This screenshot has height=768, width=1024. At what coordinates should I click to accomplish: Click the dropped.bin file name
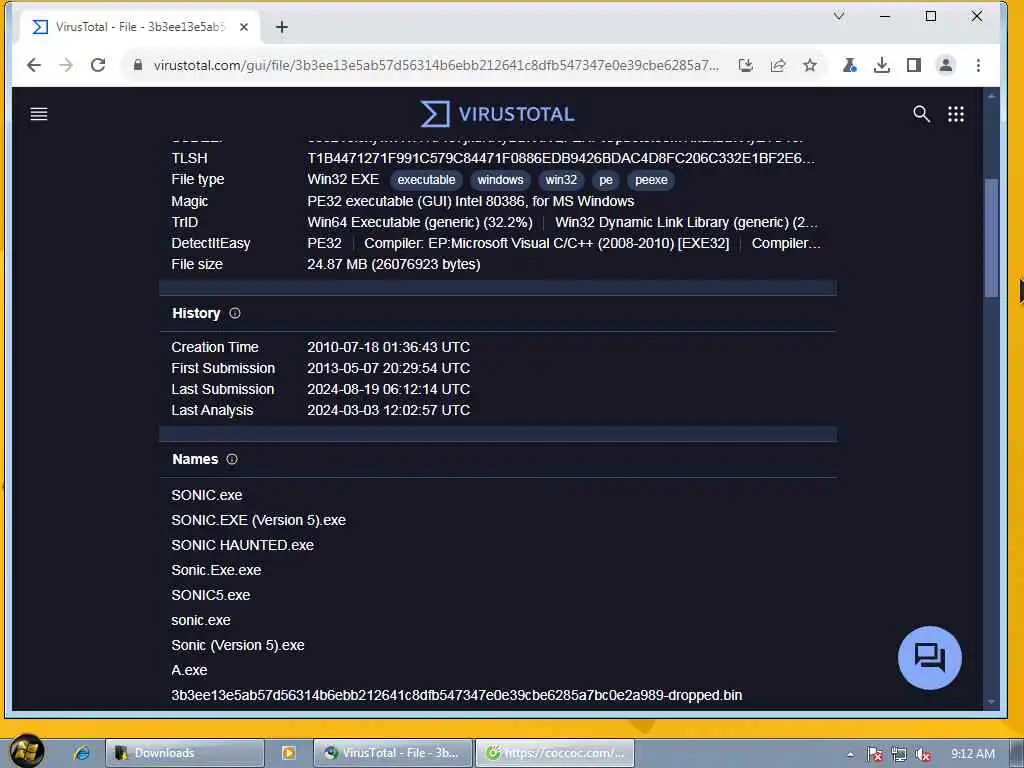pyautogui.click(x=456, y=696)
